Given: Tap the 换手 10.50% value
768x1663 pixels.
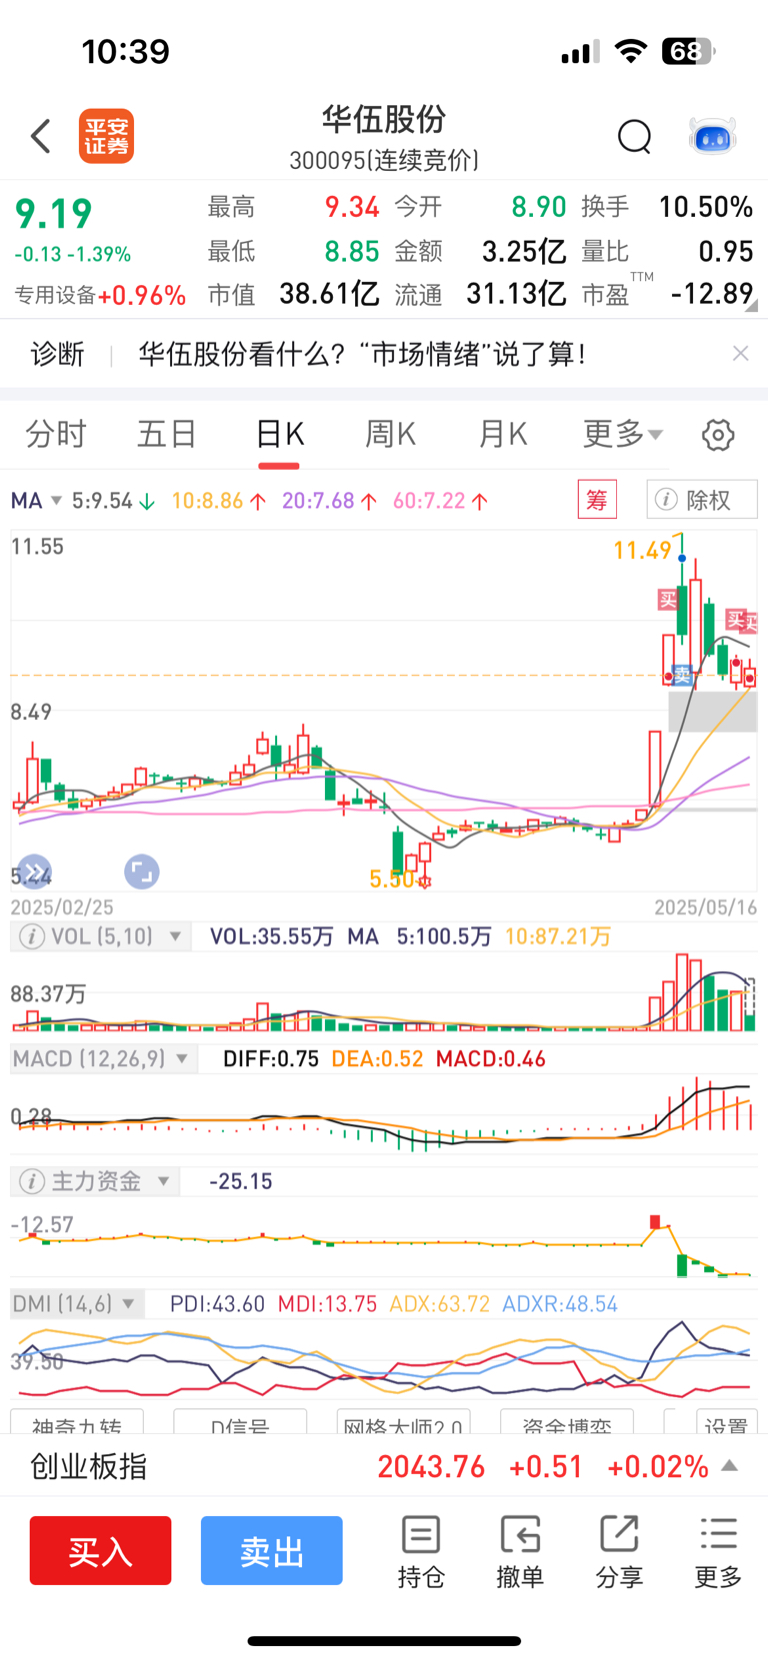Looking at the screenshot, I should 705,207.
